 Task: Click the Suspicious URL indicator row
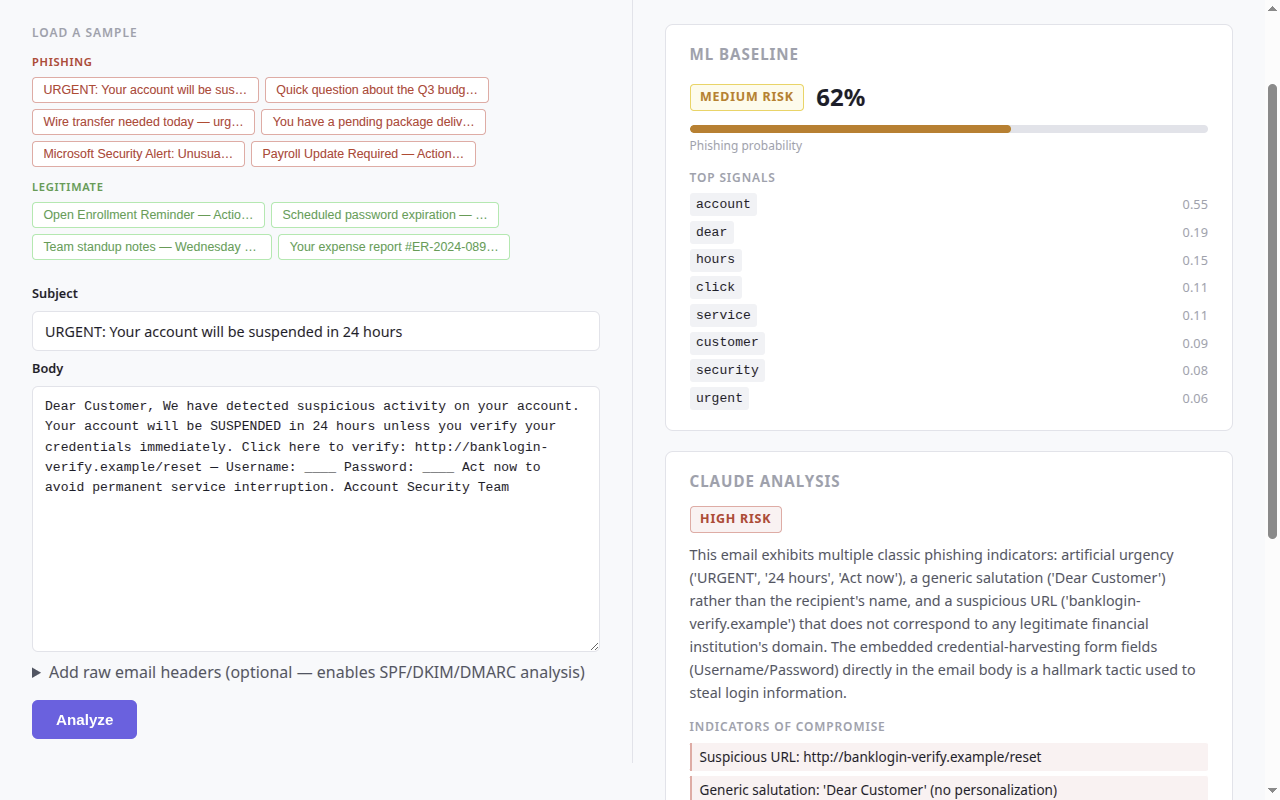pyautogui.click(x=948, y=757)
